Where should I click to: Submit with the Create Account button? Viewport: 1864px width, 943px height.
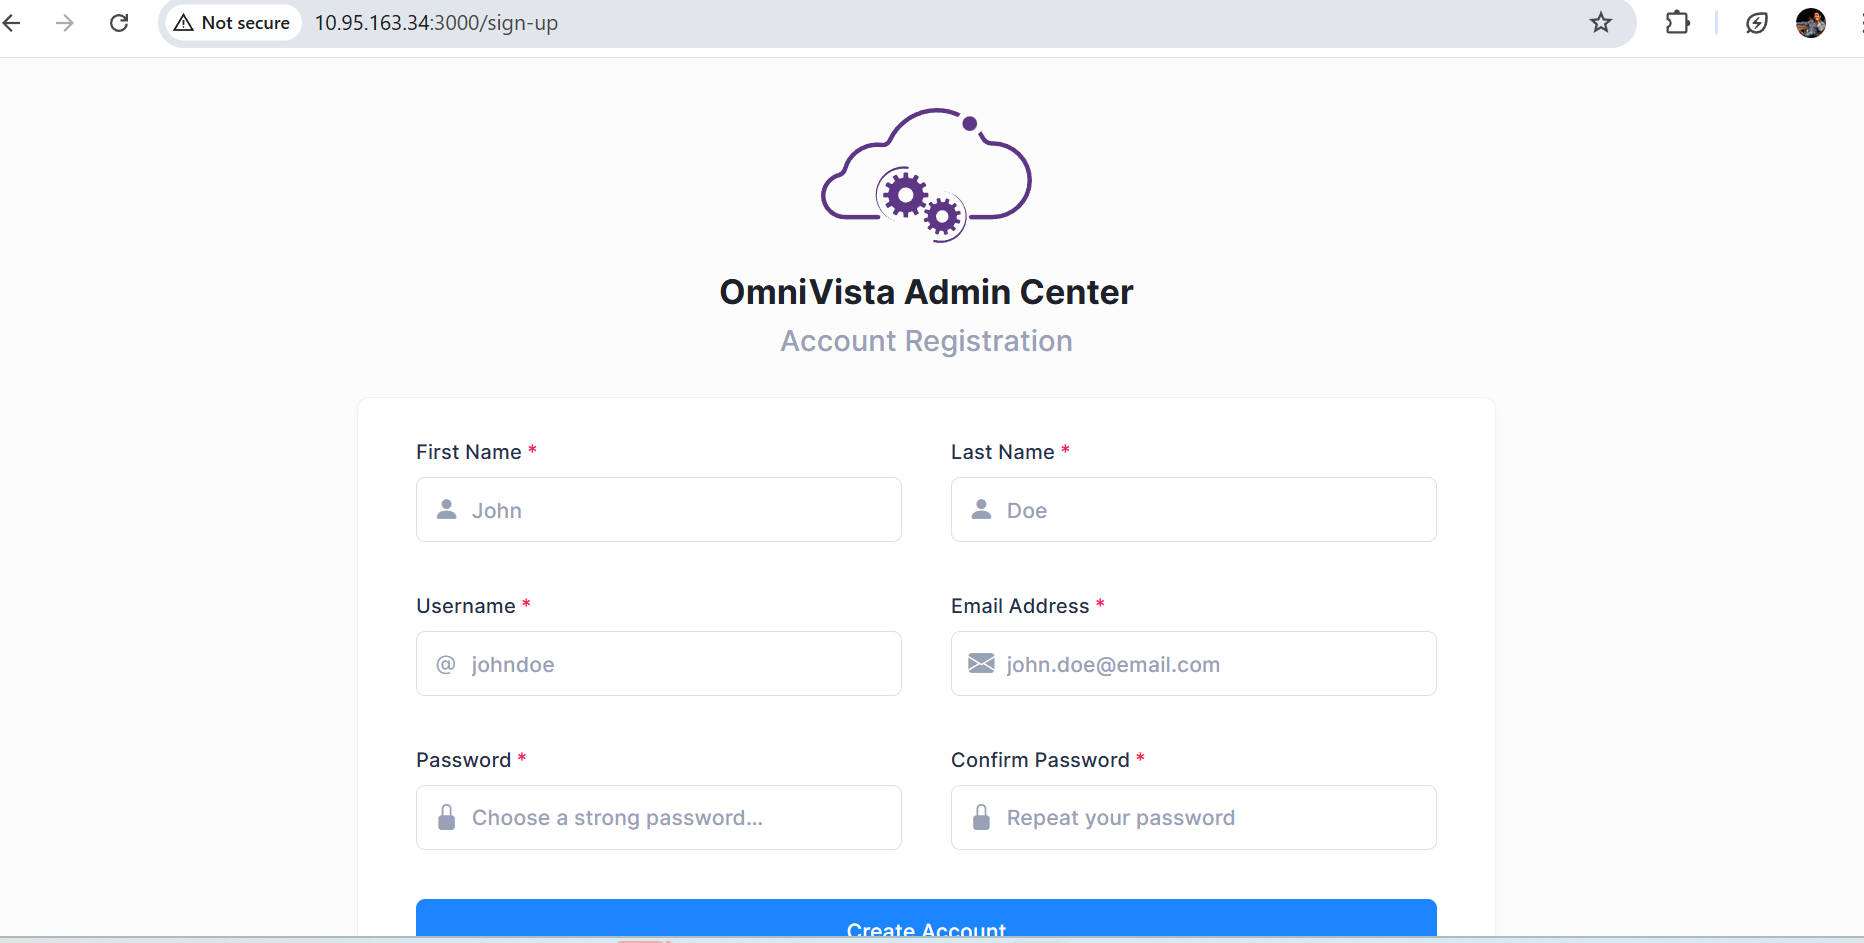926,919
